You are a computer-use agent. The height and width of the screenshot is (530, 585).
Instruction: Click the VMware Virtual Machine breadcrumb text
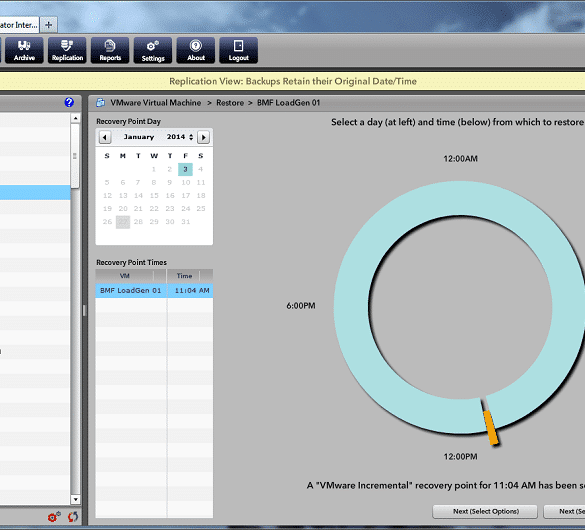click(x=156, y=103)
